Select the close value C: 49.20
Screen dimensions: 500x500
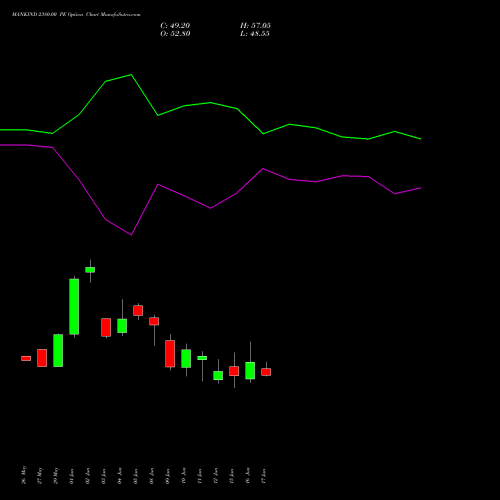coord(175,26)
